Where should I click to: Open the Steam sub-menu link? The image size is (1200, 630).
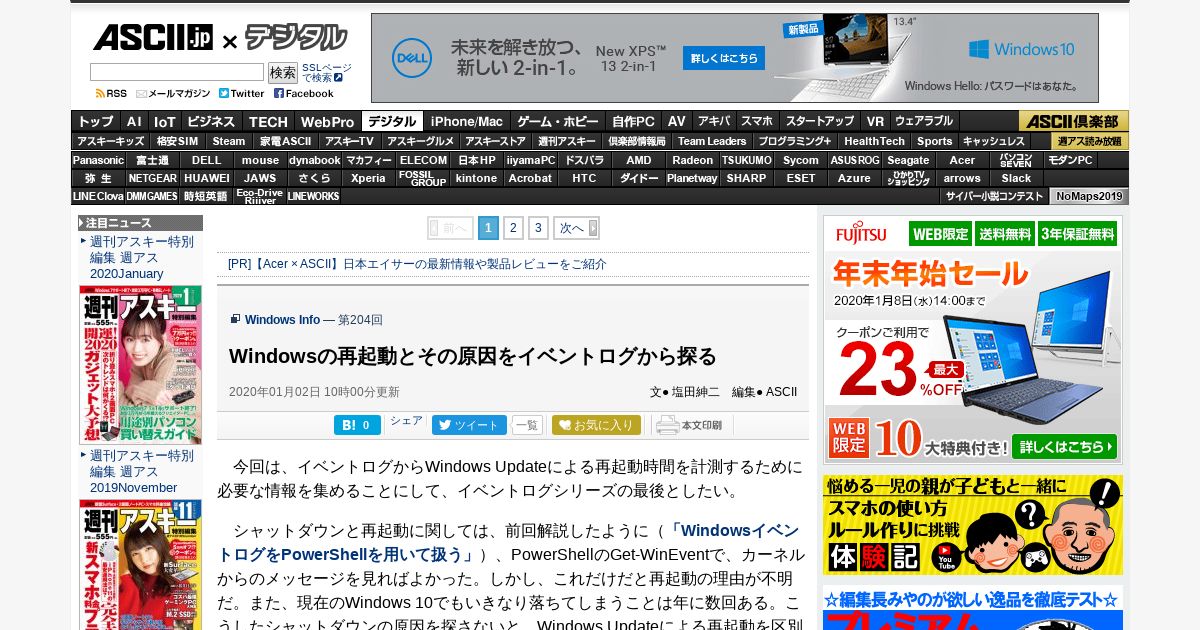tap(229, 141)
